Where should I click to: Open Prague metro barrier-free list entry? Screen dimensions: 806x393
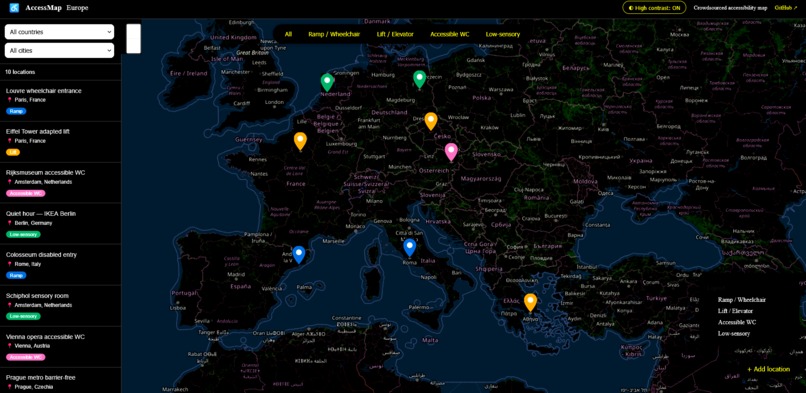point(61,381)
